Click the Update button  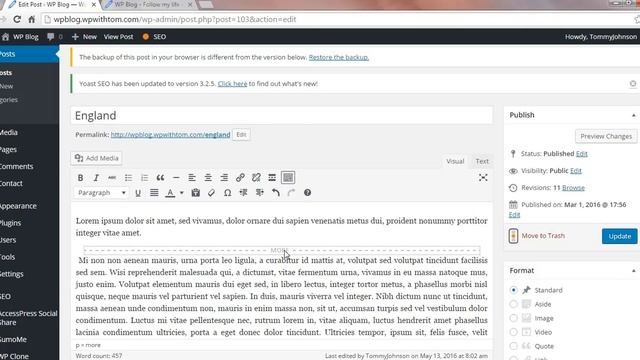(x=619, y=236)
